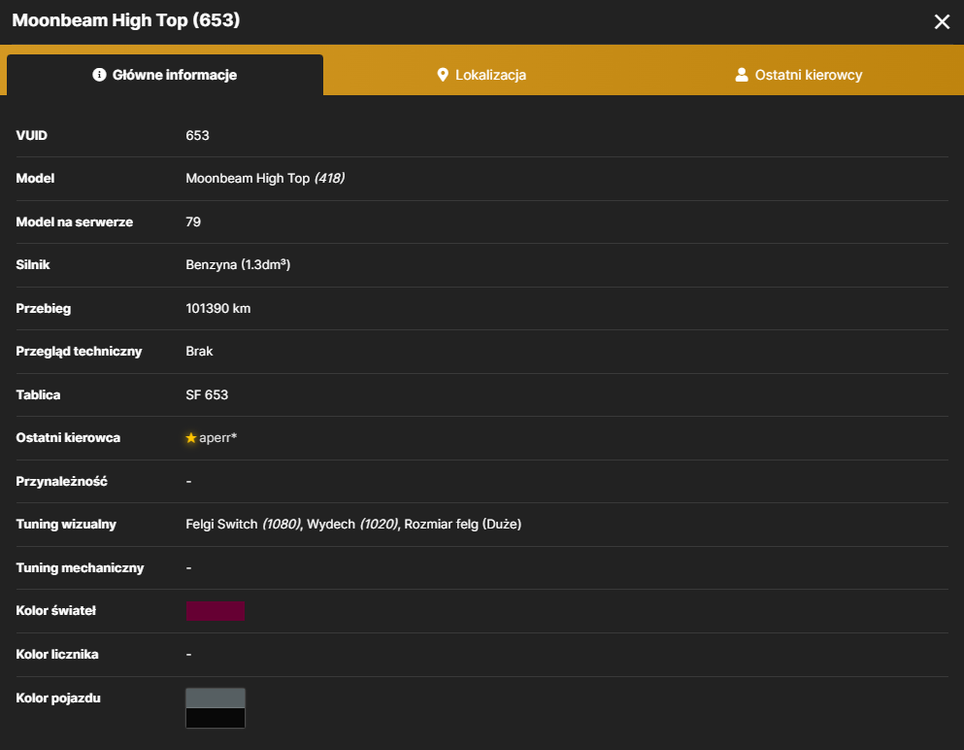The width and height of the screenshot is (964, 750).
Task: Click the Kolor licznika label
Action: [x=57, y=654]
